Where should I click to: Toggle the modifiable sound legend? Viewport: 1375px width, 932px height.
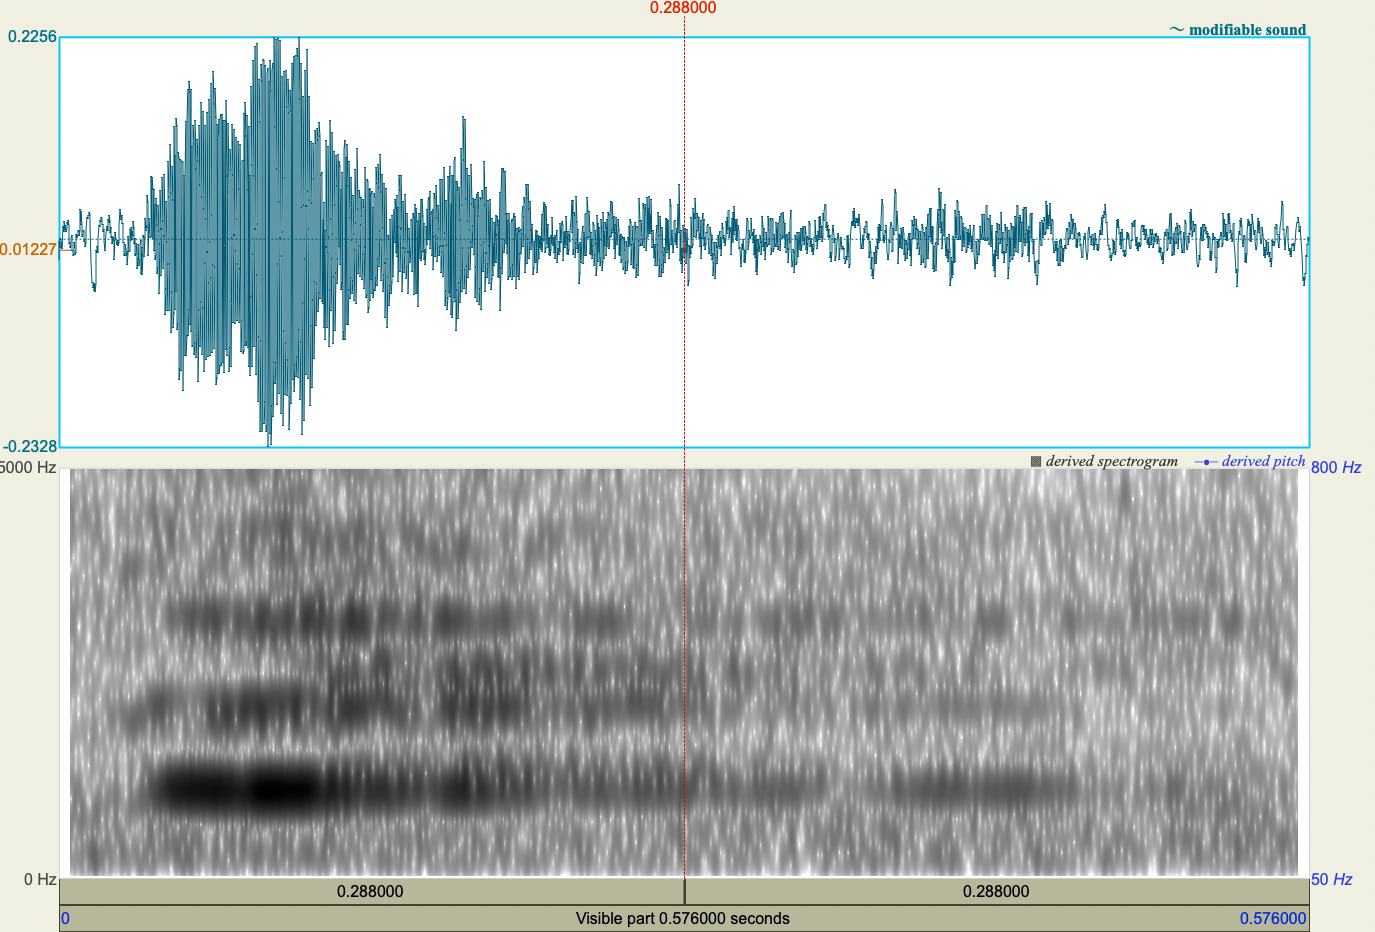[x=1246, y=29]
